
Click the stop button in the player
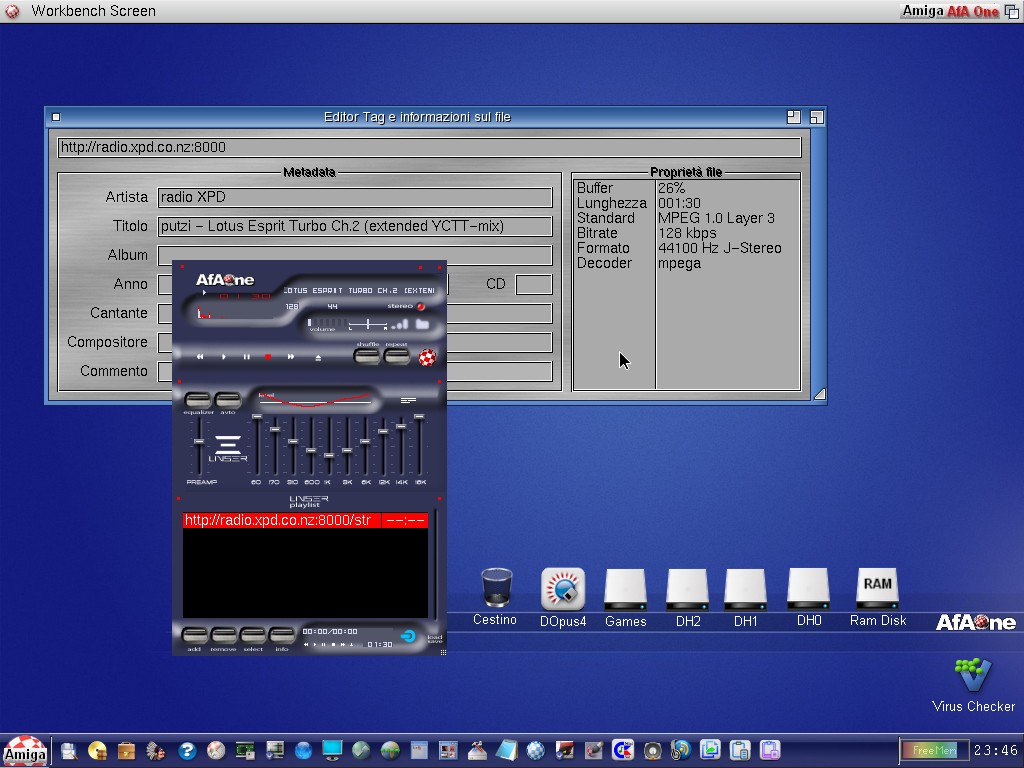pyautogui.click(x=268, y=357)
